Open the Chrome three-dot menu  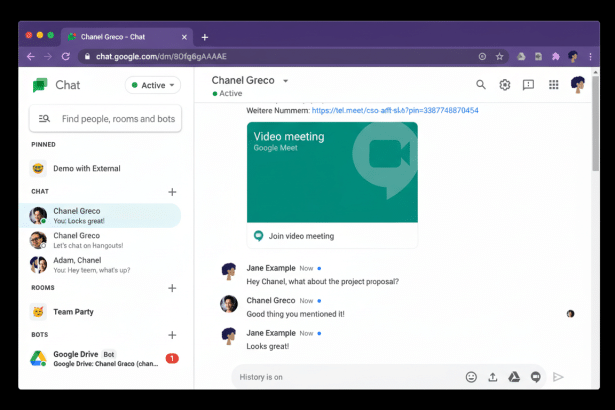pos(590,56)
